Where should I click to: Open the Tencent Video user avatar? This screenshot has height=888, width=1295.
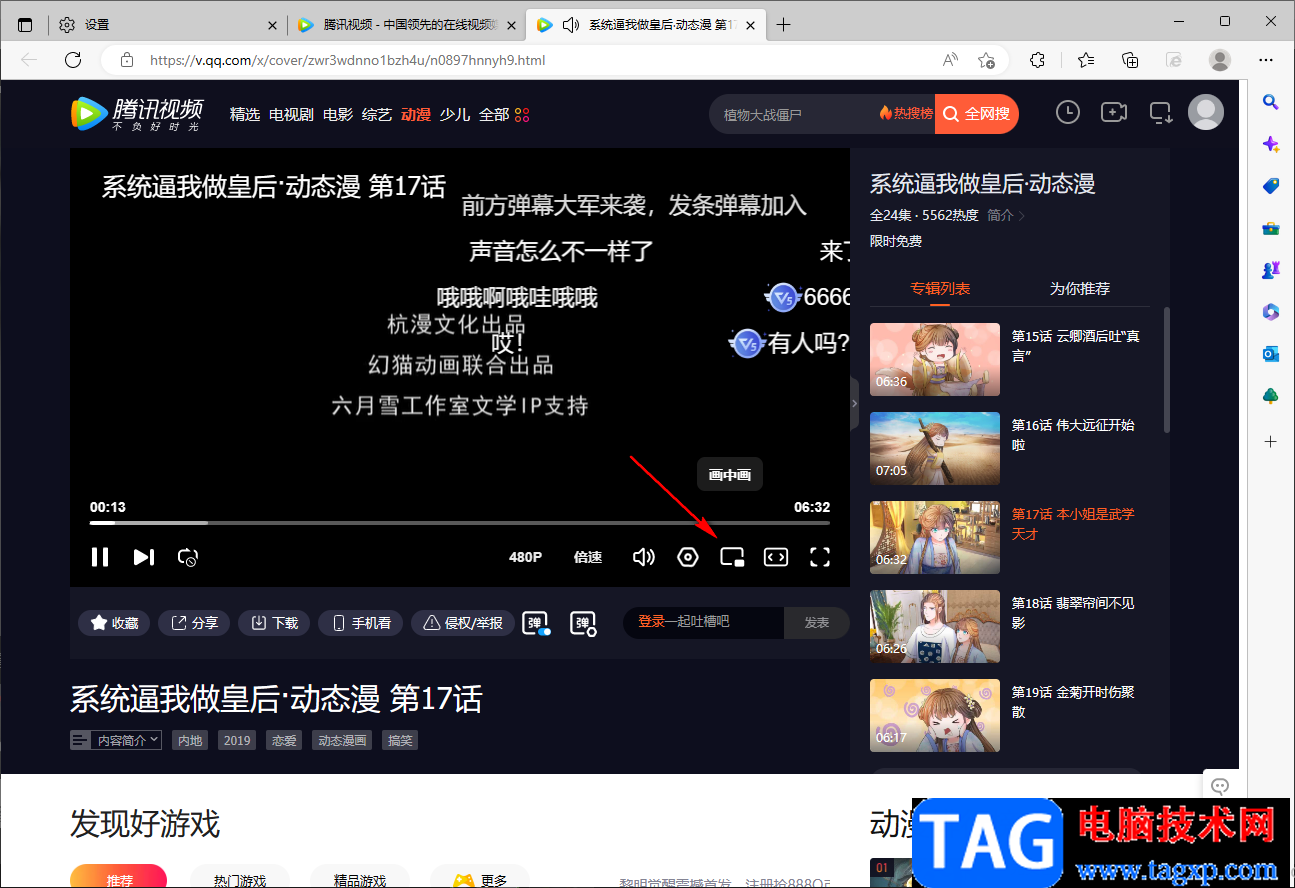[x=1206, y=112]
